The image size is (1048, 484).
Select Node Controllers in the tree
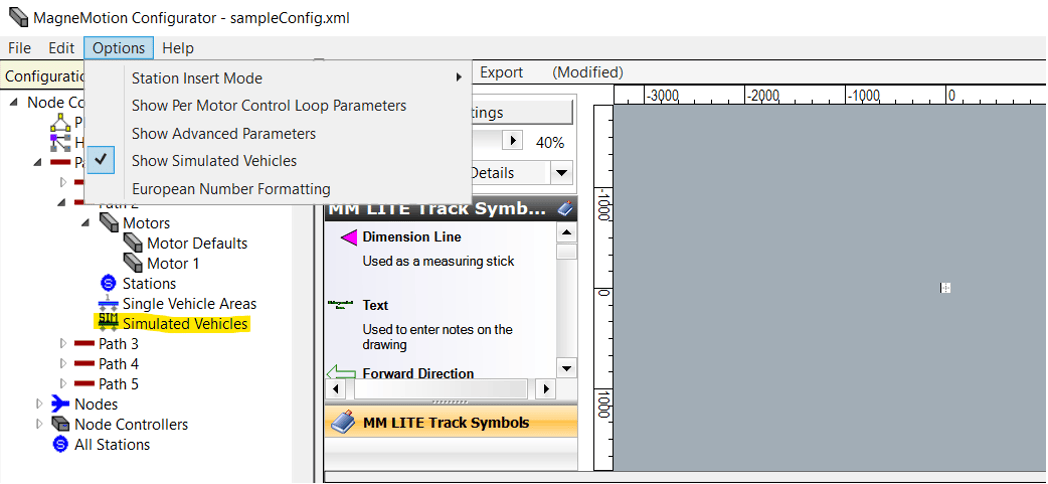coord(131,424)
